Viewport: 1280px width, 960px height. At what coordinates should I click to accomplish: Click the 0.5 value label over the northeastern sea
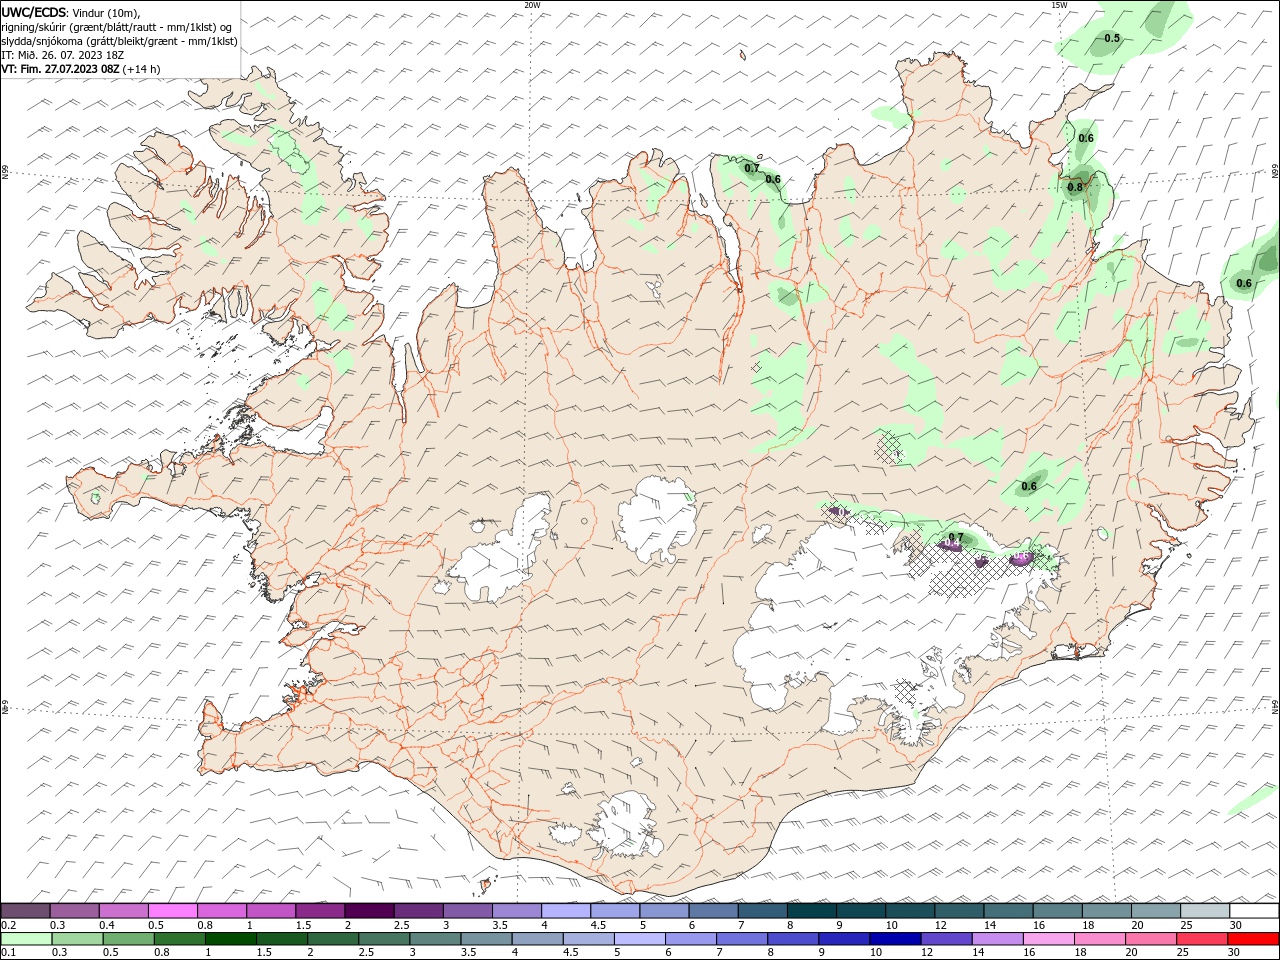coord(1112,38)
